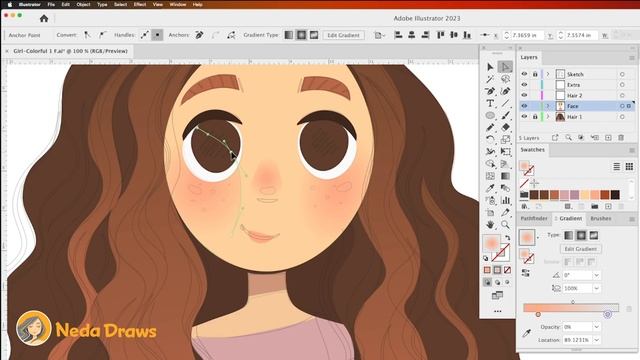This screenshot has height=360, width=640.
Task: Select the Magic Wand tool
Action: pyautogui.click(x=490, y=79)
